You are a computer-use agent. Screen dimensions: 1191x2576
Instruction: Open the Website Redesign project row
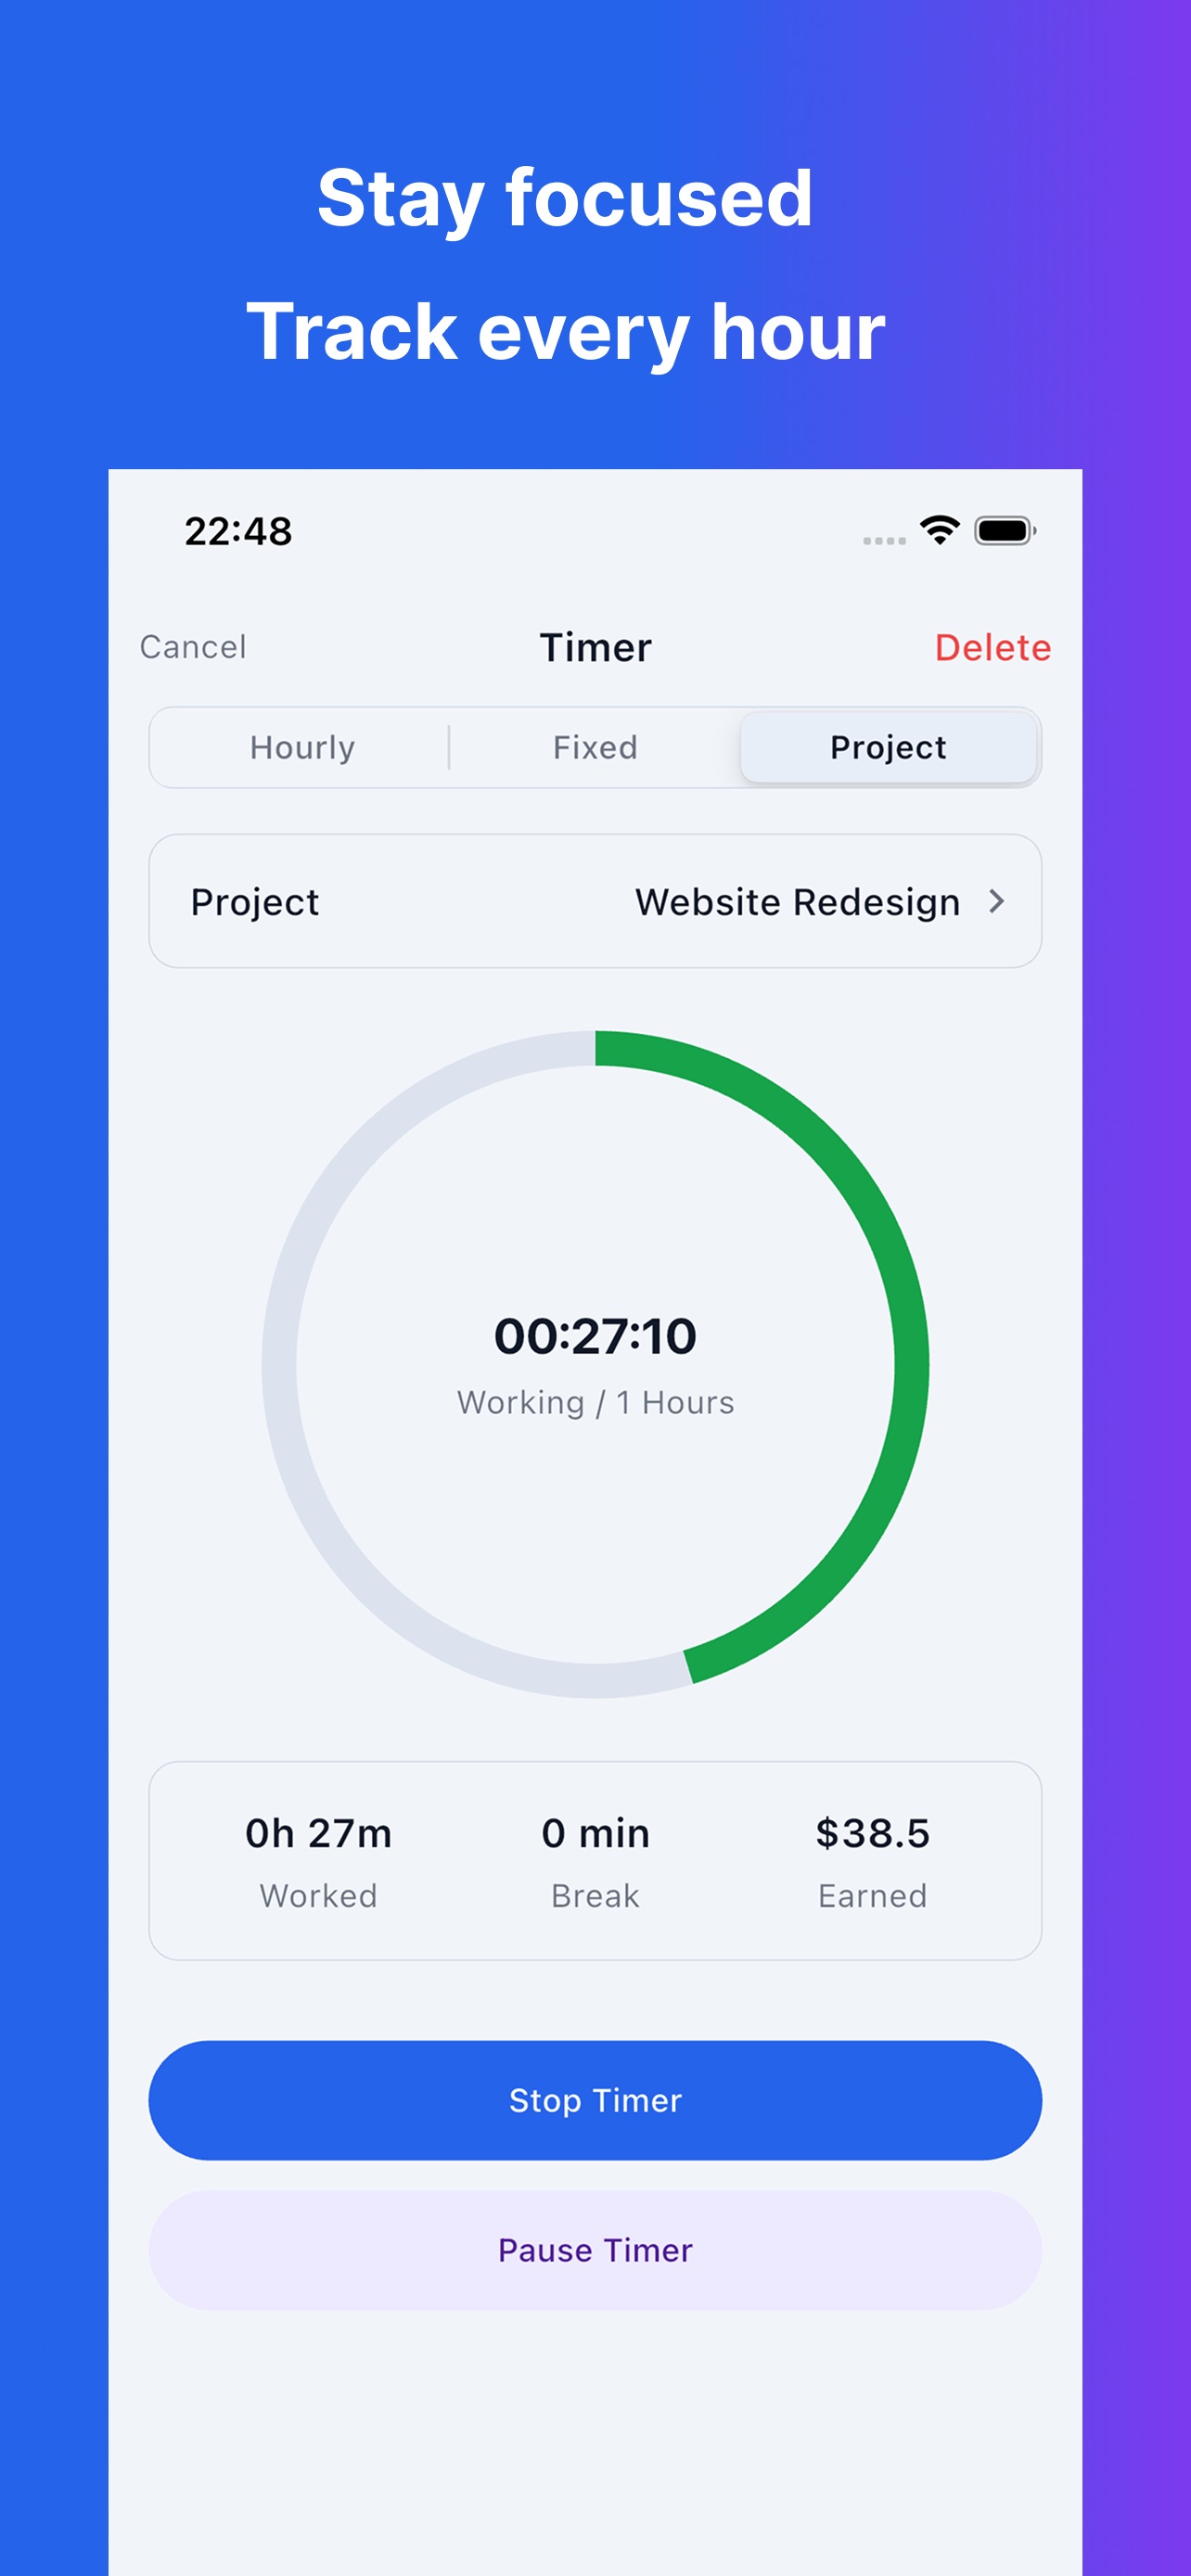coord(595,901)
